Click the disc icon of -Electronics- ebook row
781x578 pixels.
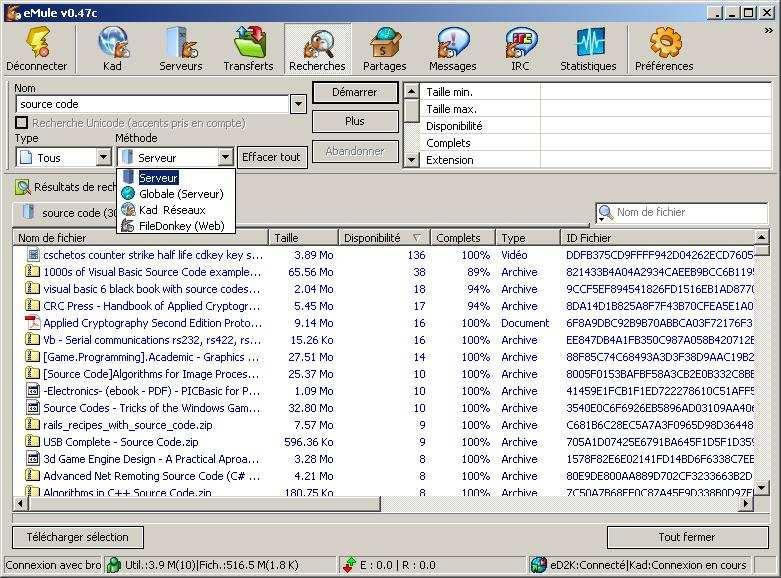[33, 391]
